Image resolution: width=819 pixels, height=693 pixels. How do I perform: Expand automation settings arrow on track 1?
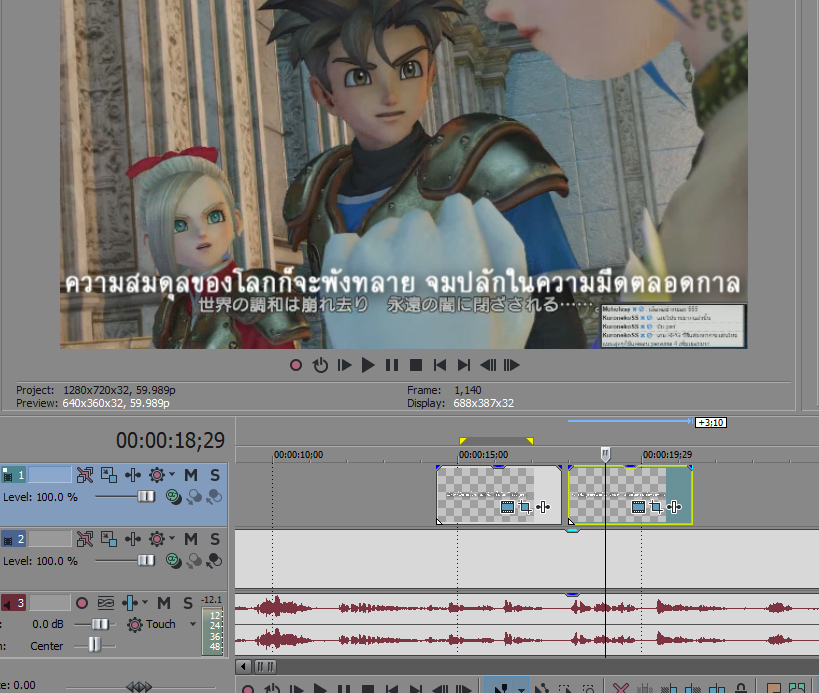click(172, 474)
